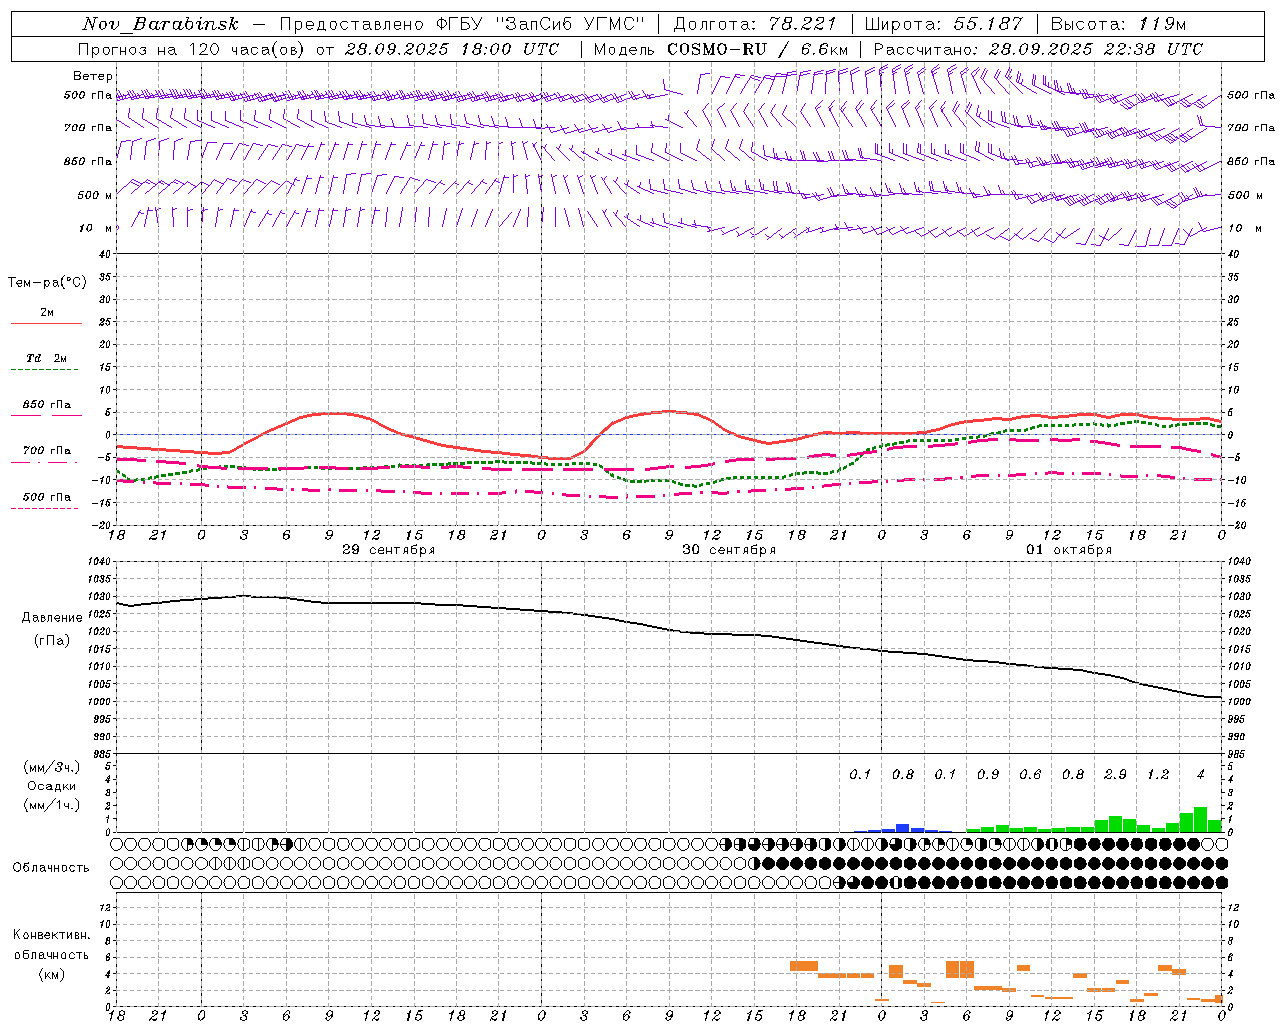
Task: Click the 'Конвективн.' convective cloud label
Action: [x=51, y=935]
